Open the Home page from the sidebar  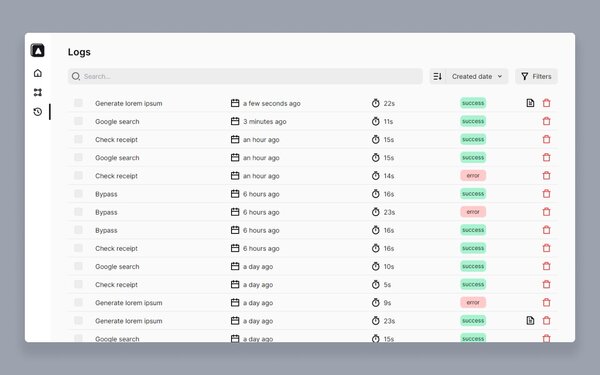point(38,73)
